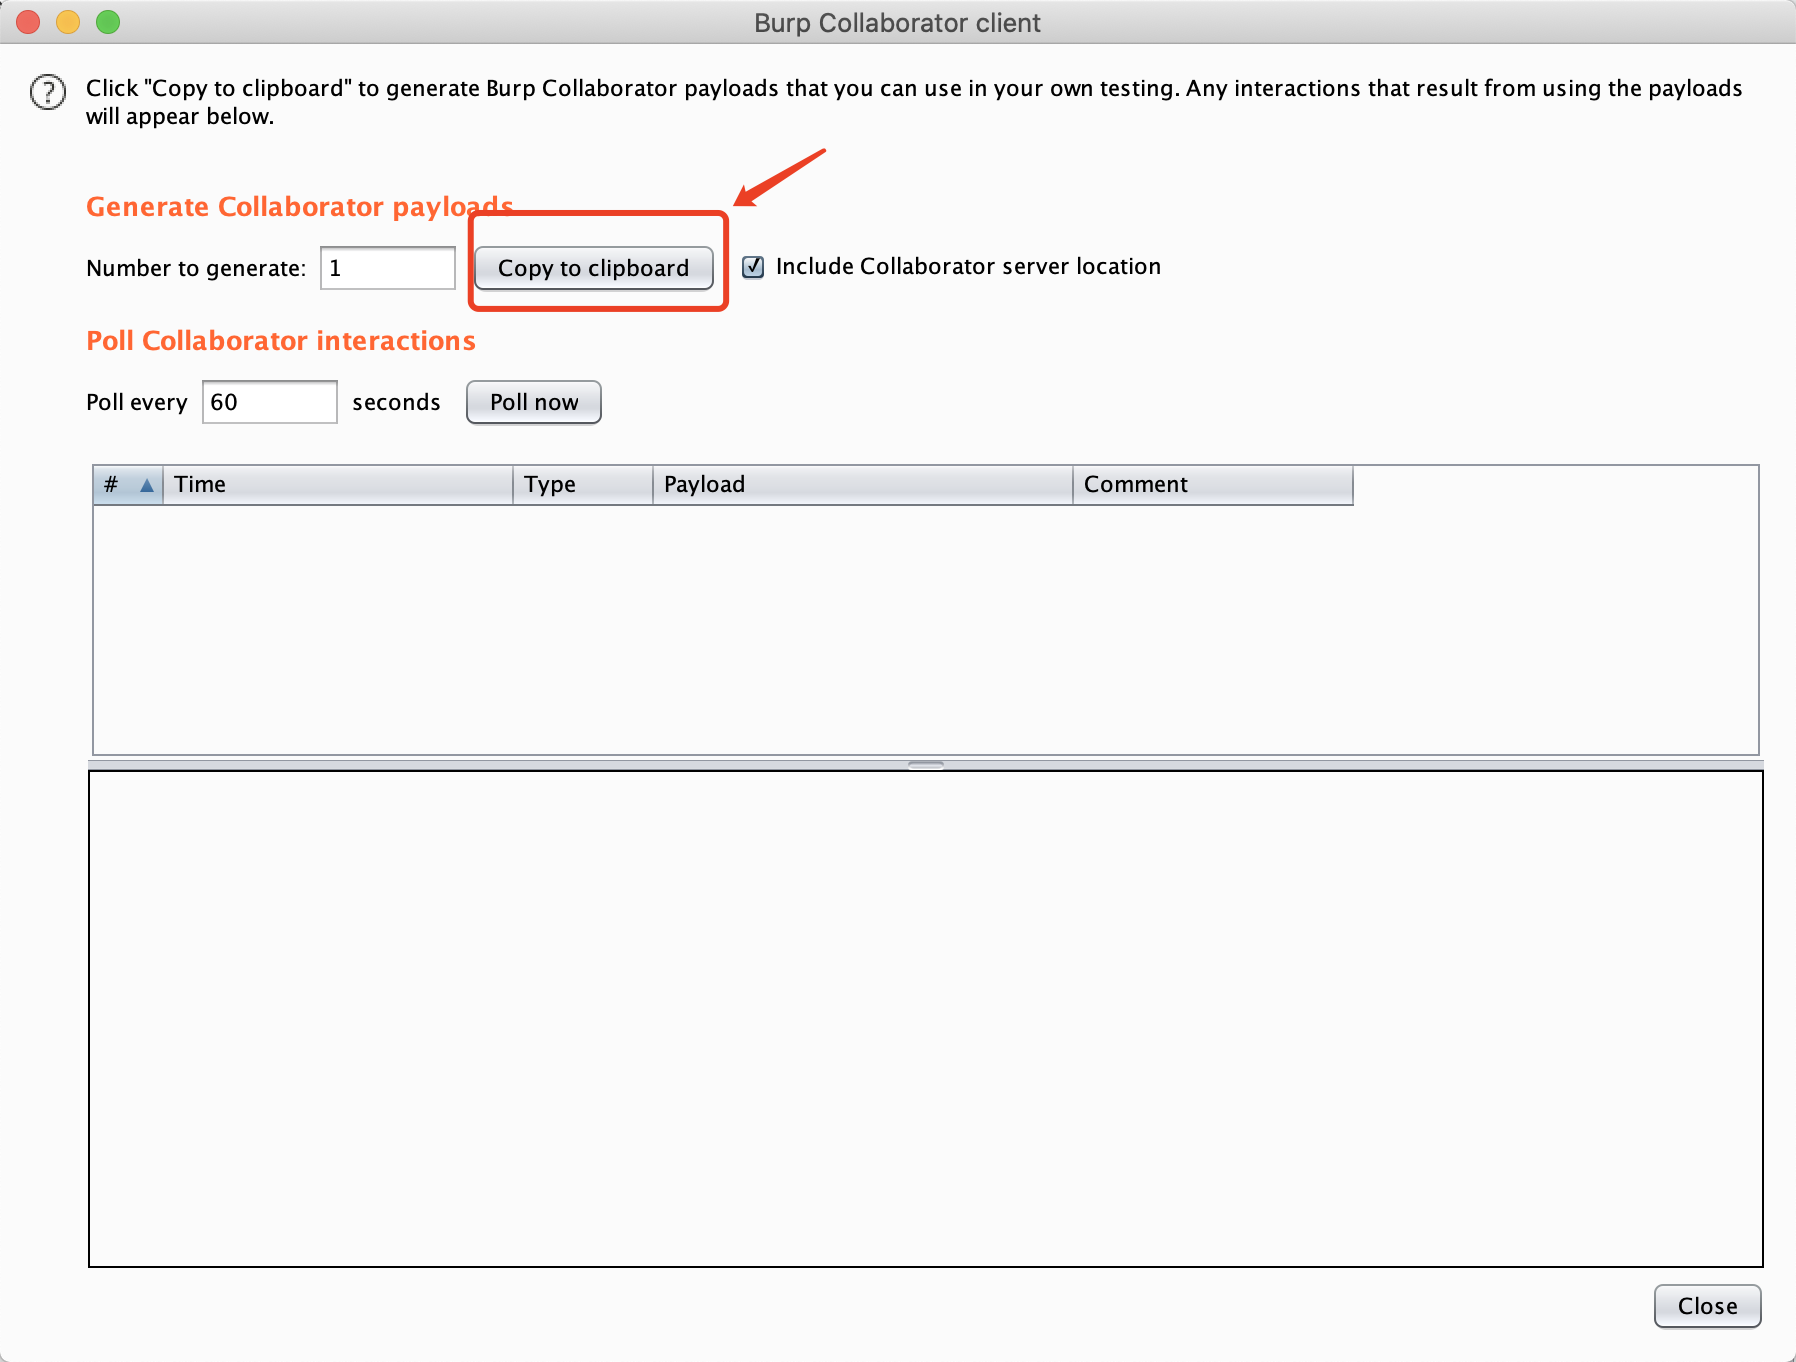The height and width of the screenshot is (1362, 1796).
Task: Uncheck Include Collaborator server location checkbox
Action: (753, 267)
